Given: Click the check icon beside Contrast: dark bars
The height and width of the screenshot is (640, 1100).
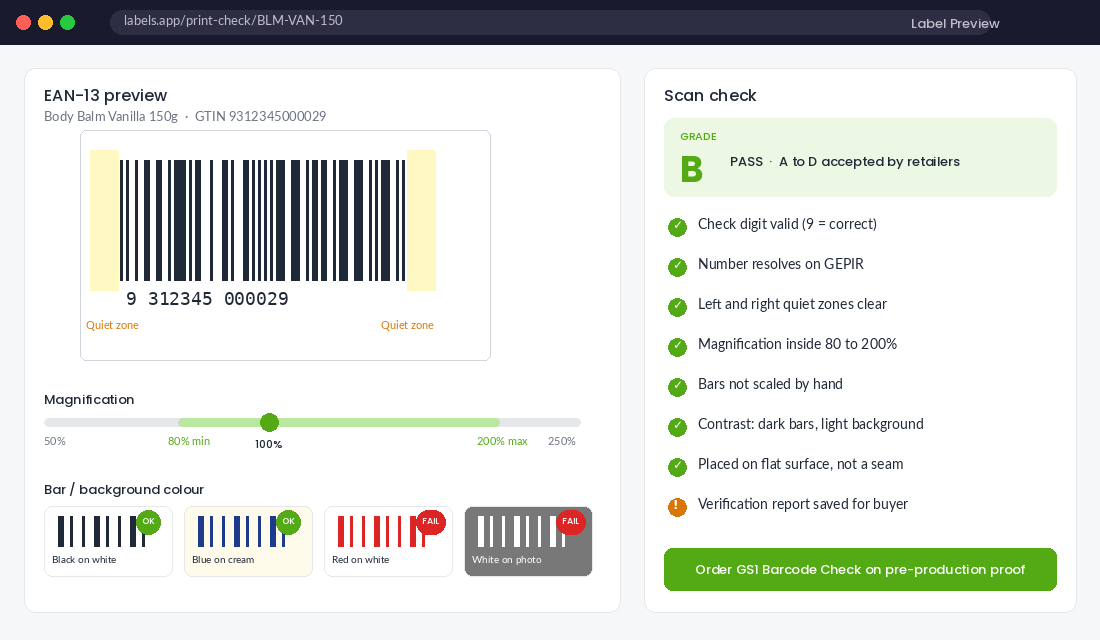Looking at the screenshot, I should click(677, 427).
